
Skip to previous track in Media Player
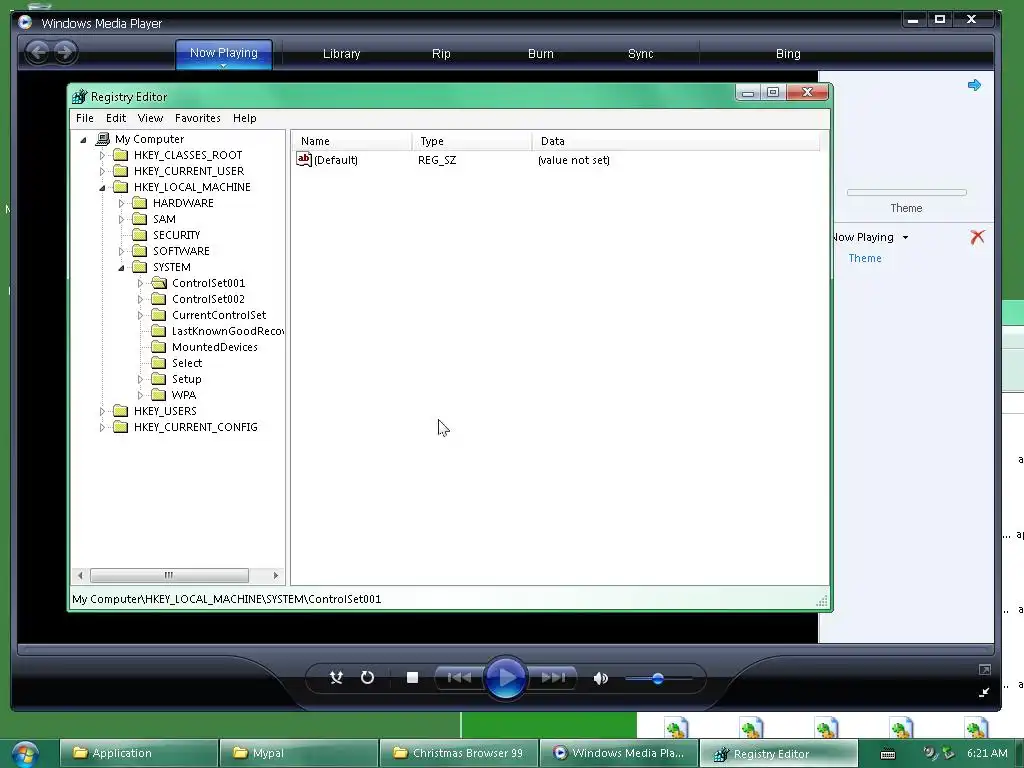[x=459, y=678]
